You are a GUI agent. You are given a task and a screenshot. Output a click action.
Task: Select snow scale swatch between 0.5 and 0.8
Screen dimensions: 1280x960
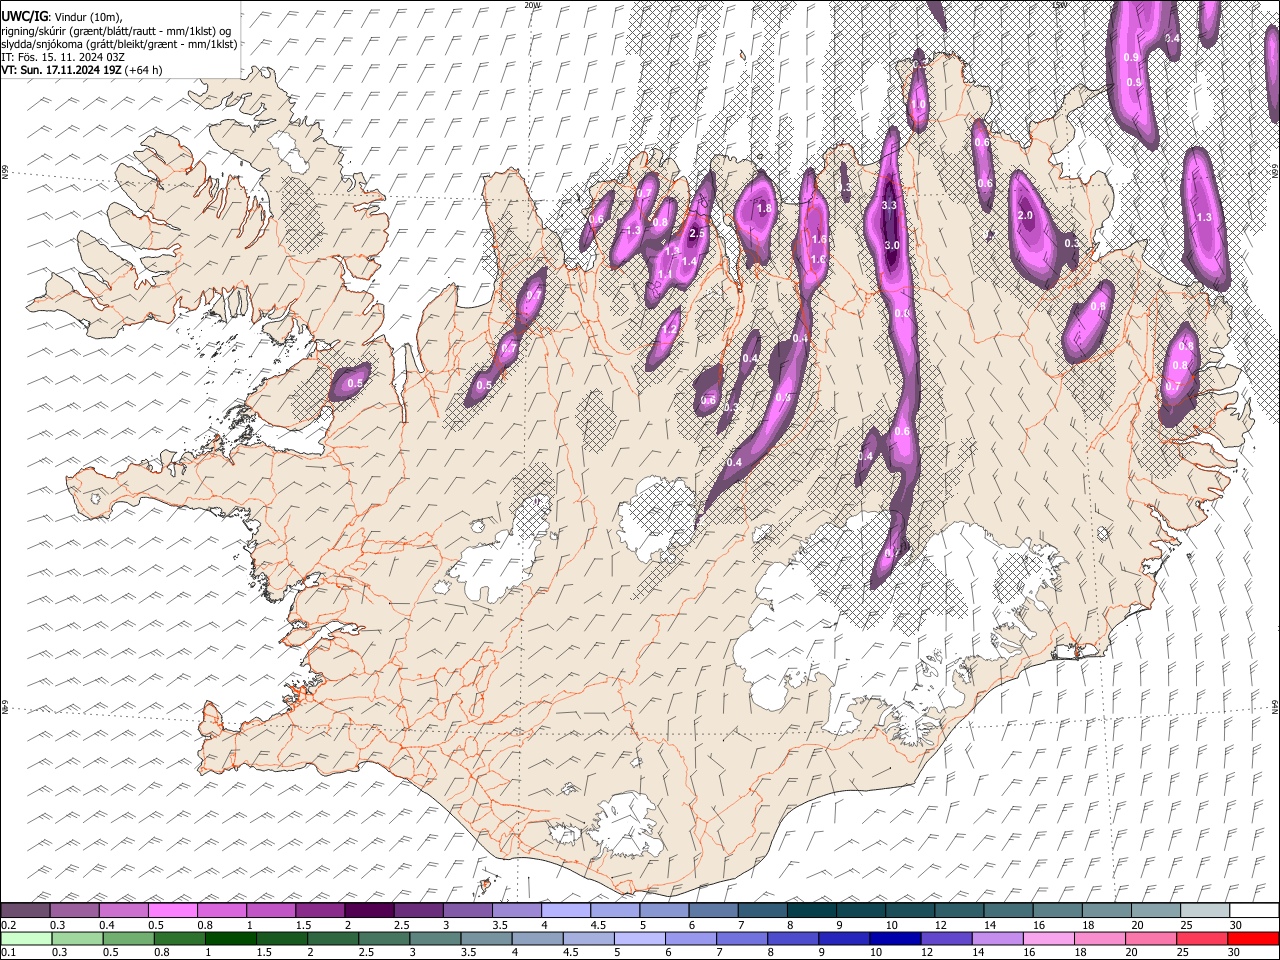tap(172, 910)
